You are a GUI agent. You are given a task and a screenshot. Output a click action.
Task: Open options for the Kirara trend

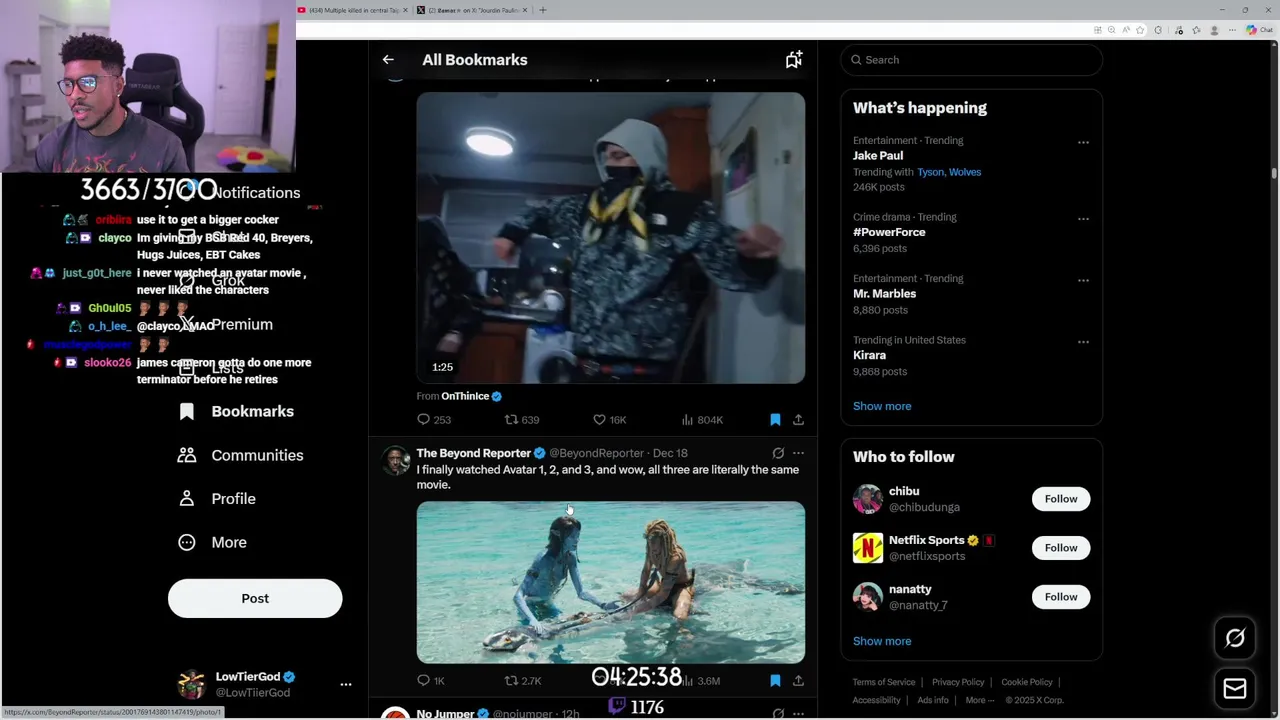pos(1083,342)
